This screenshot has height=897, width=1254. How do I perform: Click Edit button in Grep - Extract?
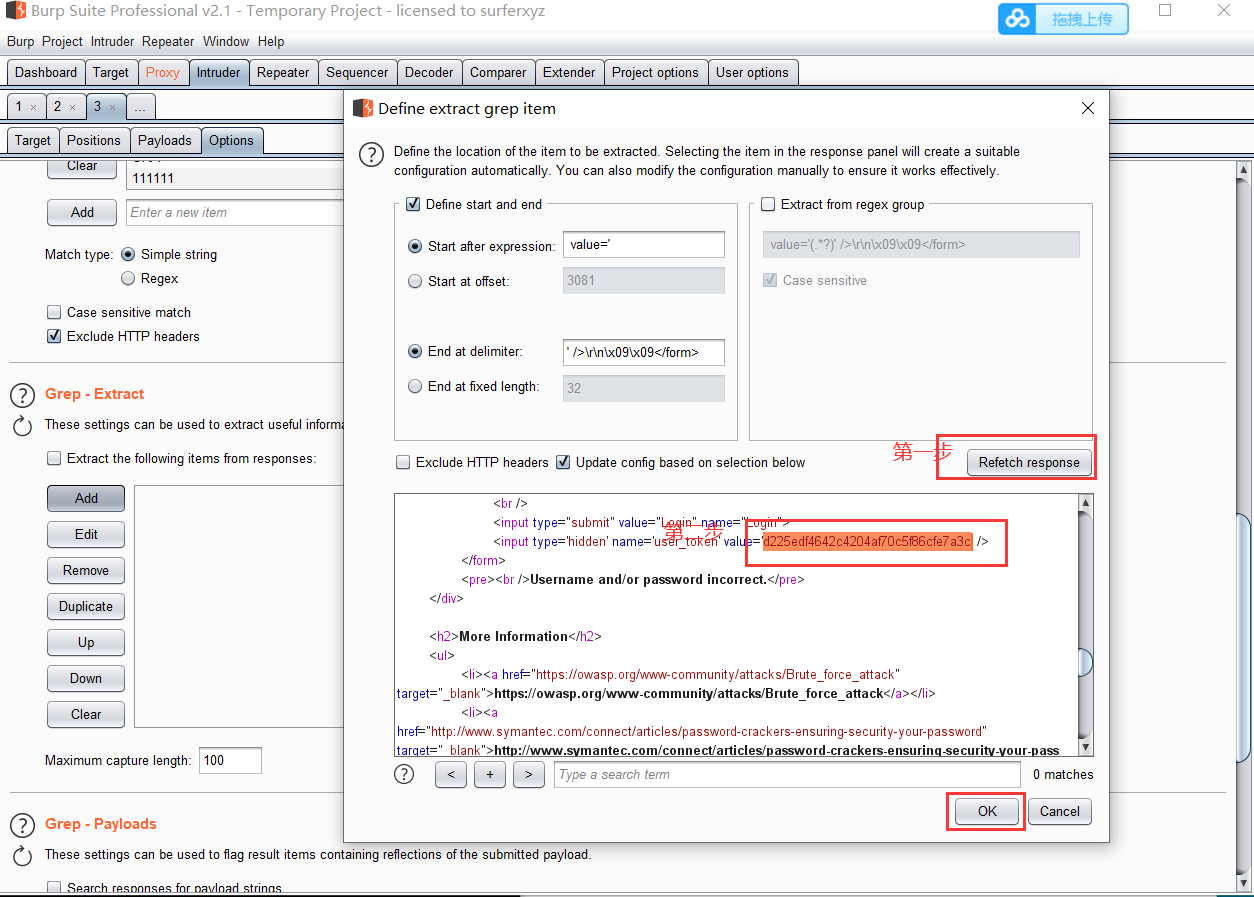86,535
